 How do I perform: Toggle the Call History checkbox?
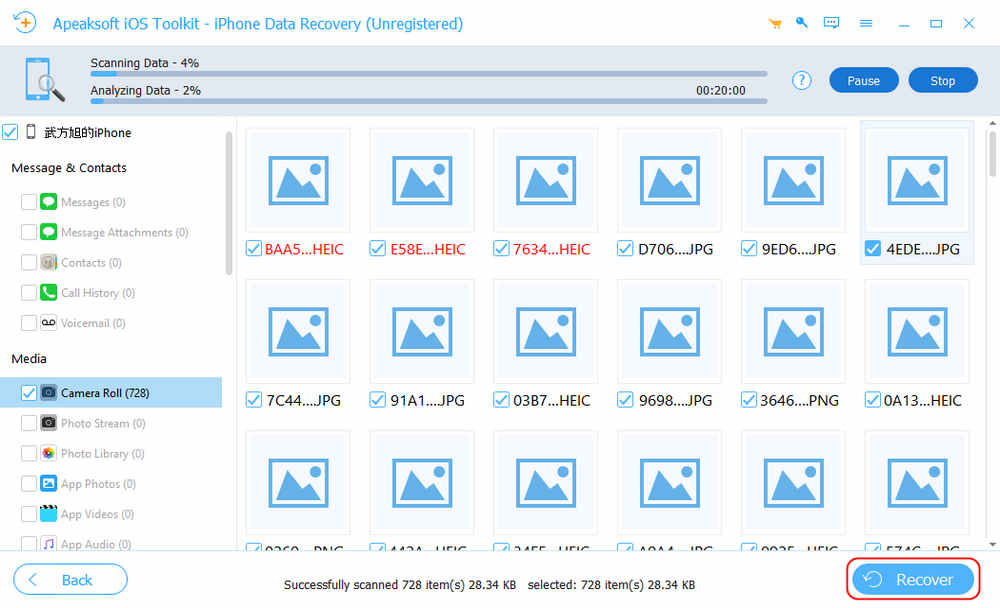(x=29, y=292)
